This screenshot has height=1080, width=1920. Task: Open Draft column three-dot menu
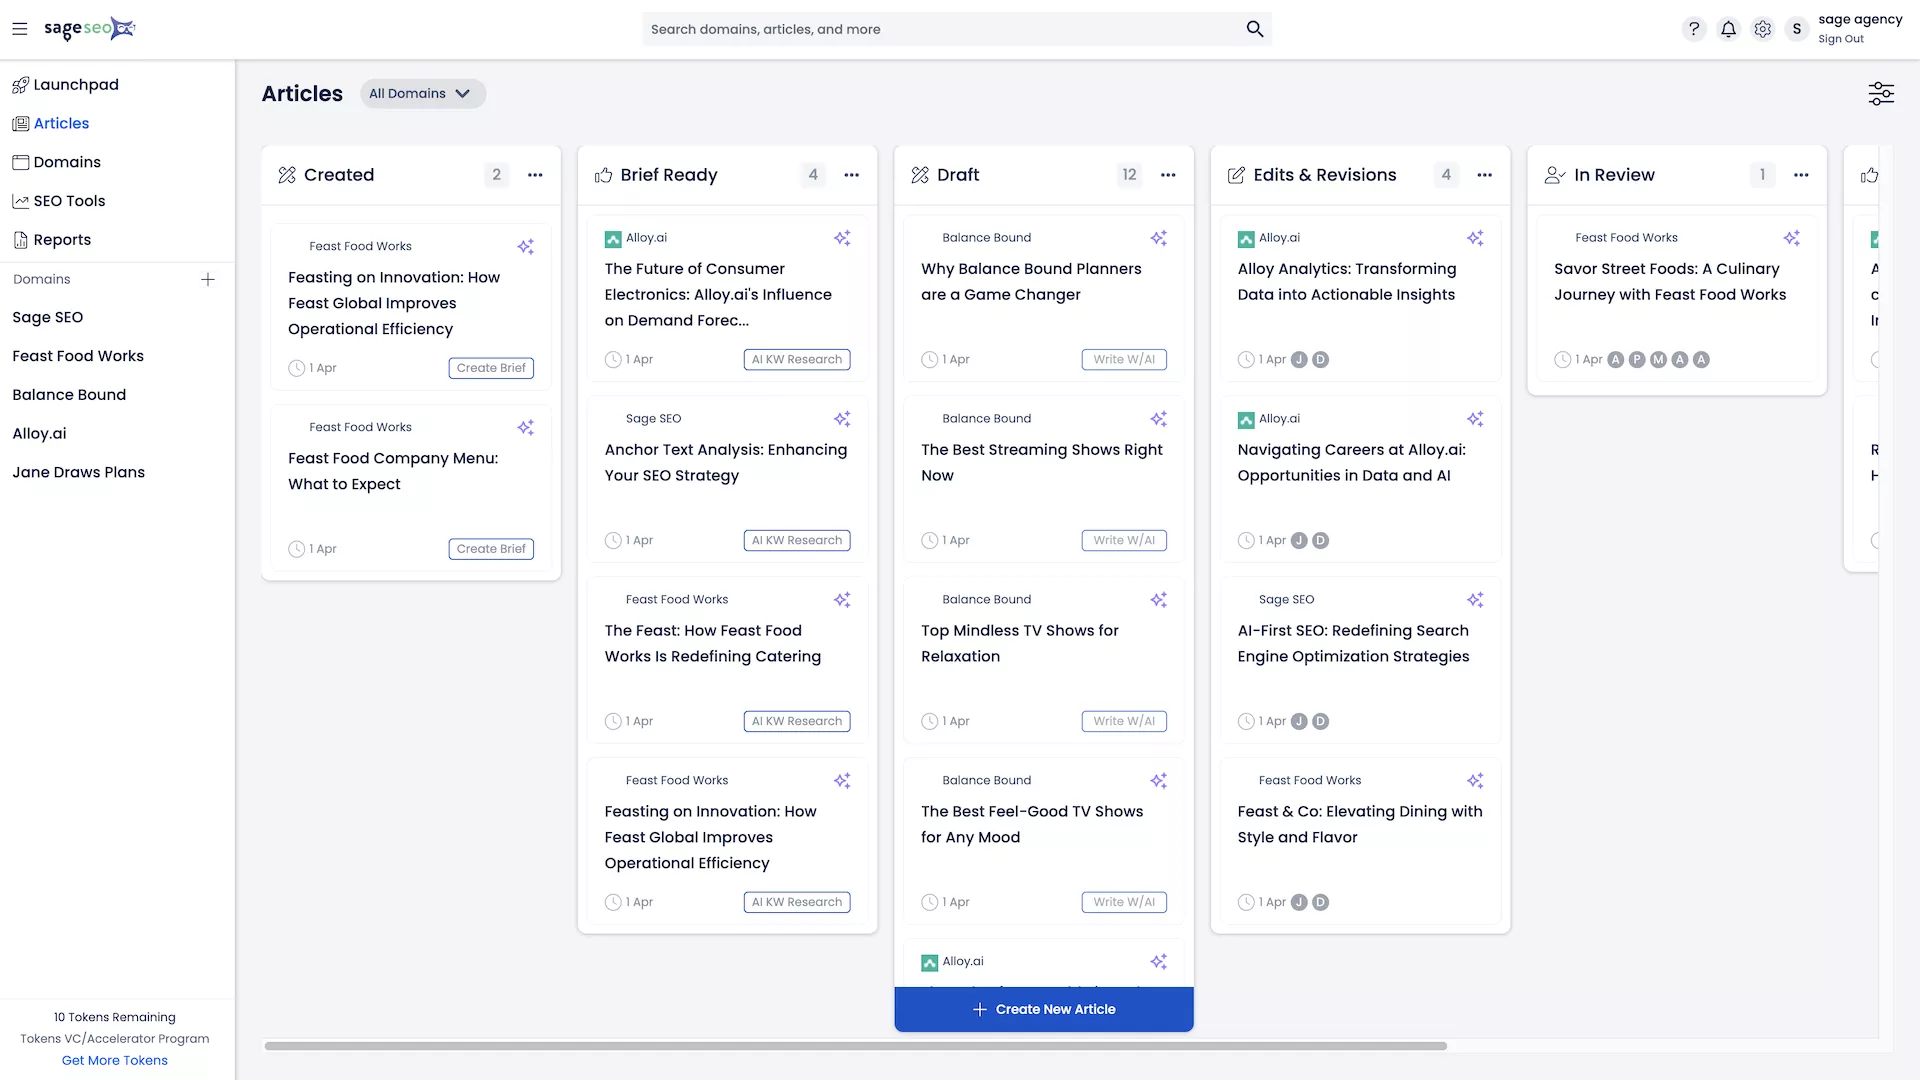[x=1167, y=175]
